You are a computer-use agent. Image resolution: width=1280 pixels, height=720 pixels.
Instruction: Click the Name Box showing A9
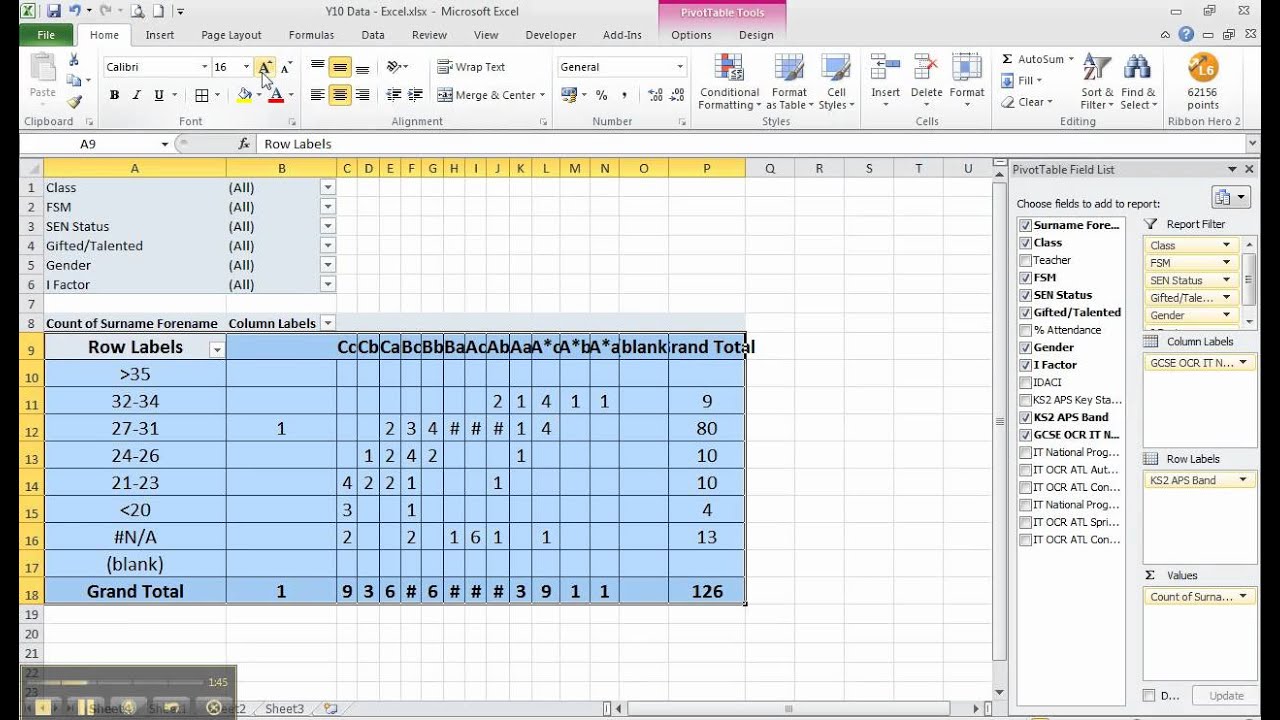coord(88,144)
